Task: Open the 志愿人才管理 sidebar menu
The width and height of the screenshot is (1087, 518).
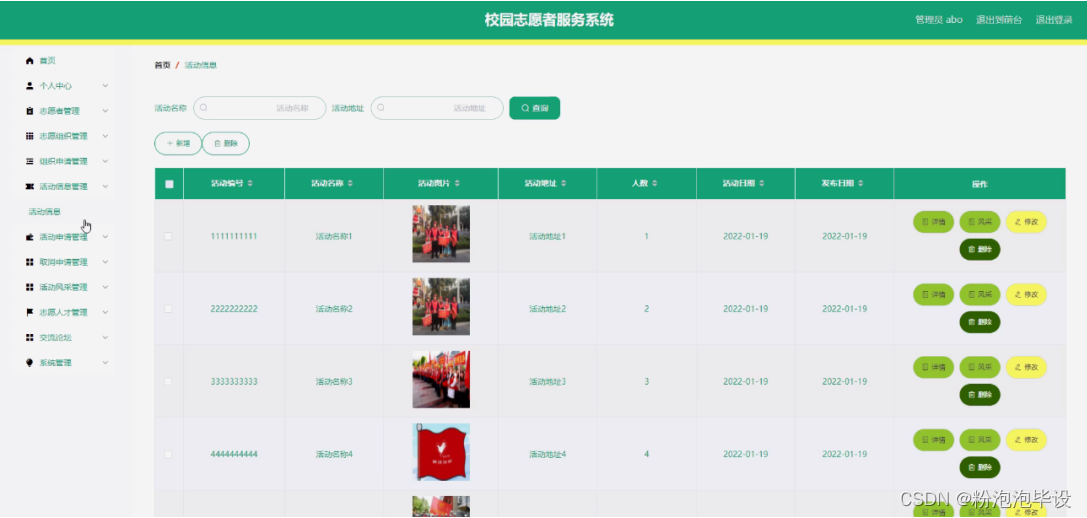Action: coord(64,312)
